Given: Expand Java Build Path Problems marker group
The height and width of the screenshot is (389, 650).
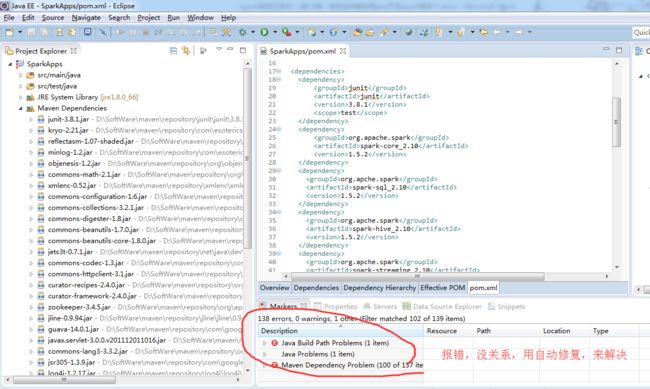Looking at the screenshot, I should 264,343.
